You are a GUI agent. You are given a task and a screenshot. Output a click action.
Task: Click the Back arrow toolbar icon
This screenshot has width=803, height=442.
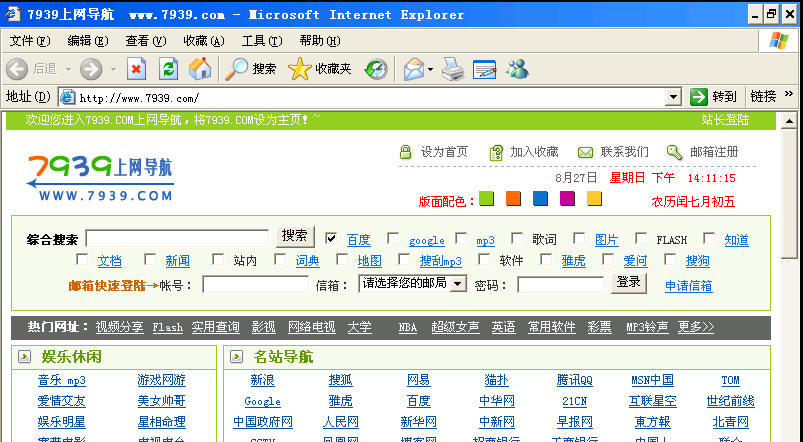click(16, 69)
